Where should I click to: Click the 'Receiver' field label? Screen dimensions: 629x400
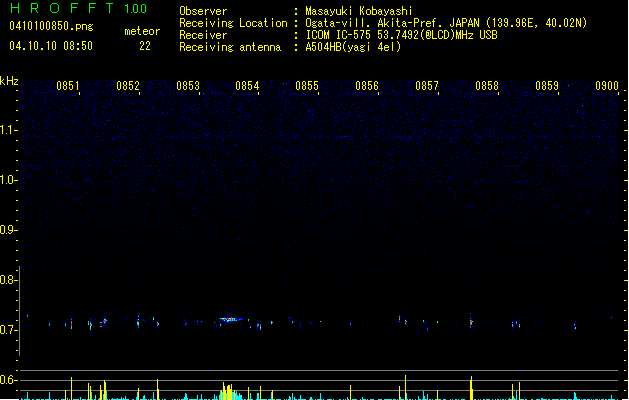coord(203,35)
